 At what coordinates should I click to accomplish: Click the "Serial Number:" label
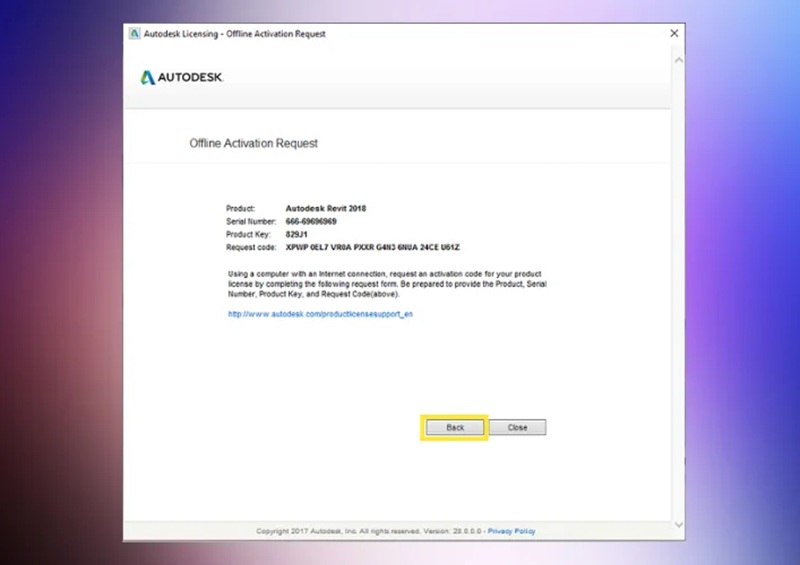coord(251,220)
